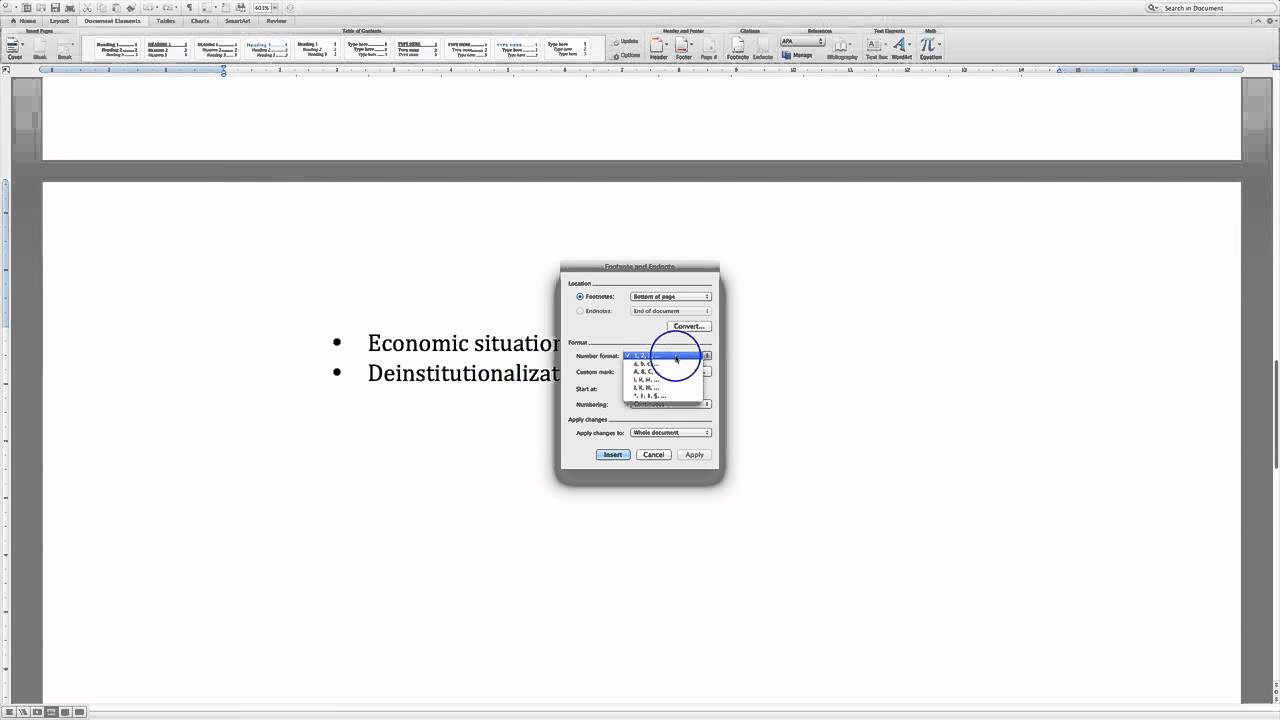Click the Print icon in top toolbar
Screen dimensions: 1280x720
[70, 8]
